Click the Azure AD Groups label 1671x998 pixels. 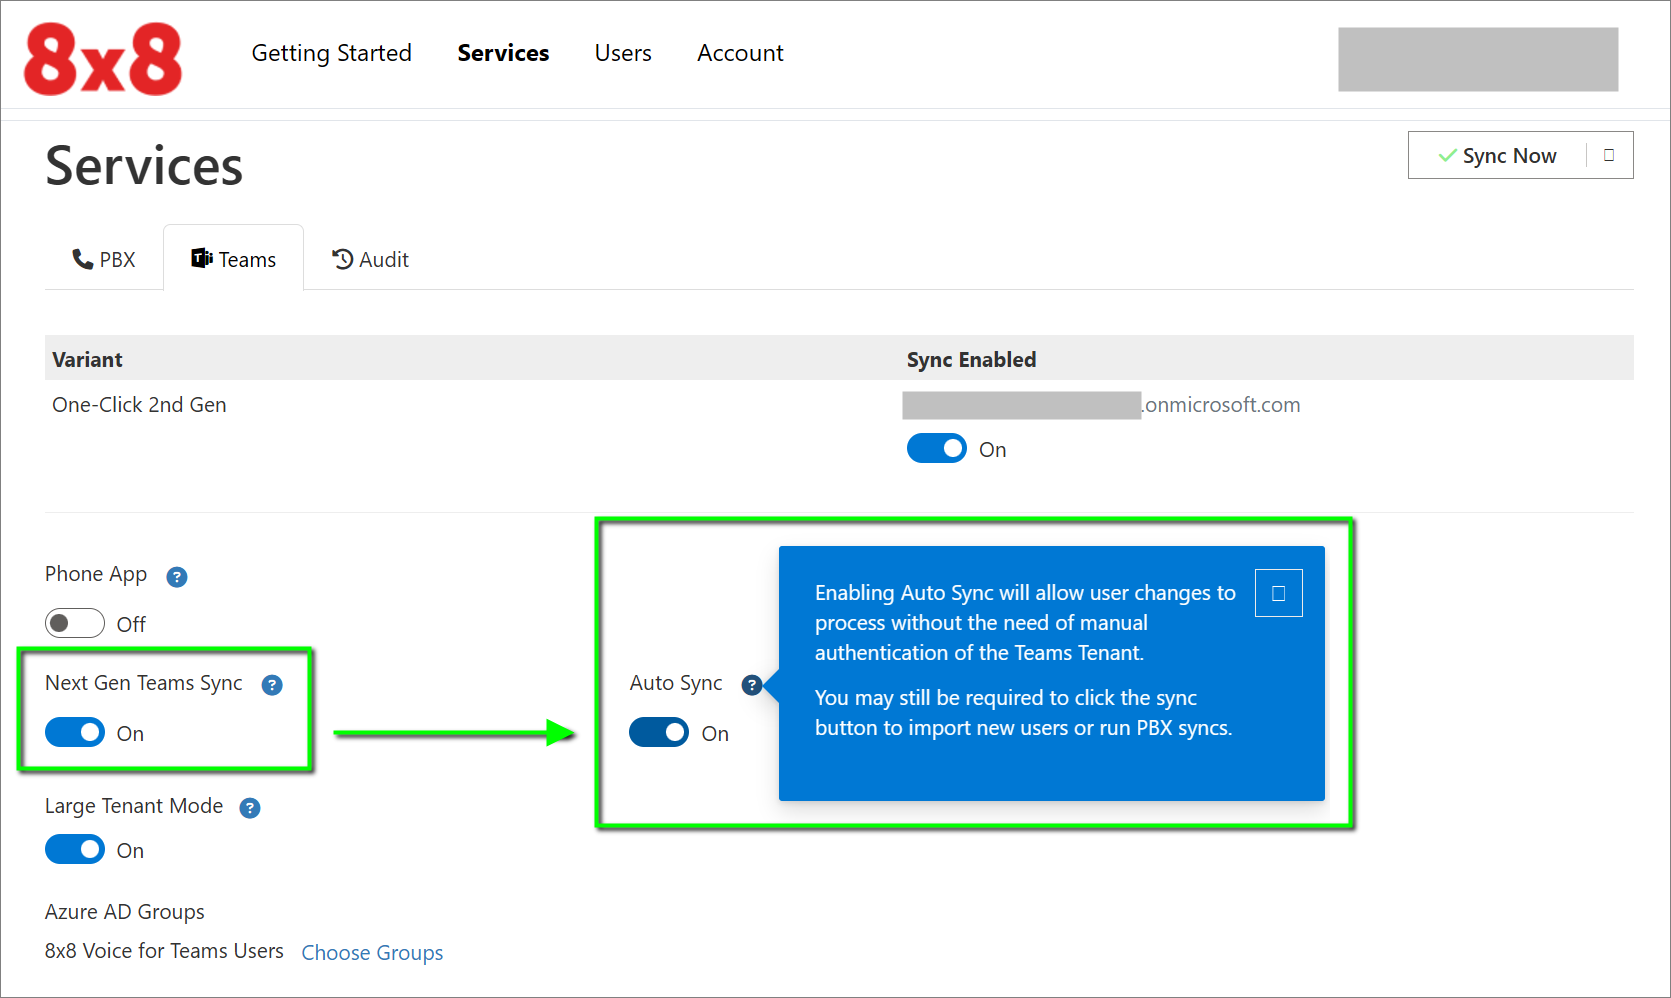pyautogui.click(x=125, y=912)
